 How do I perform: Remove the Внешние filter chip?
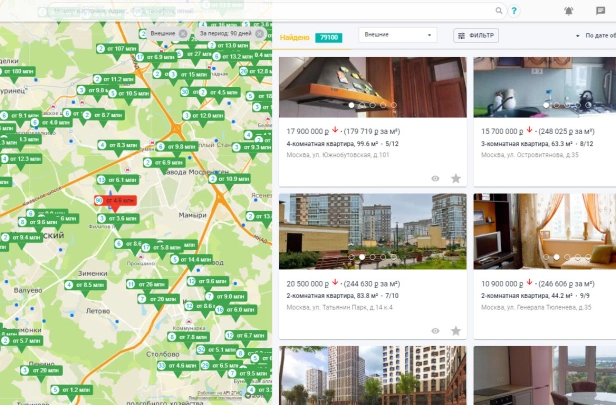183,34
